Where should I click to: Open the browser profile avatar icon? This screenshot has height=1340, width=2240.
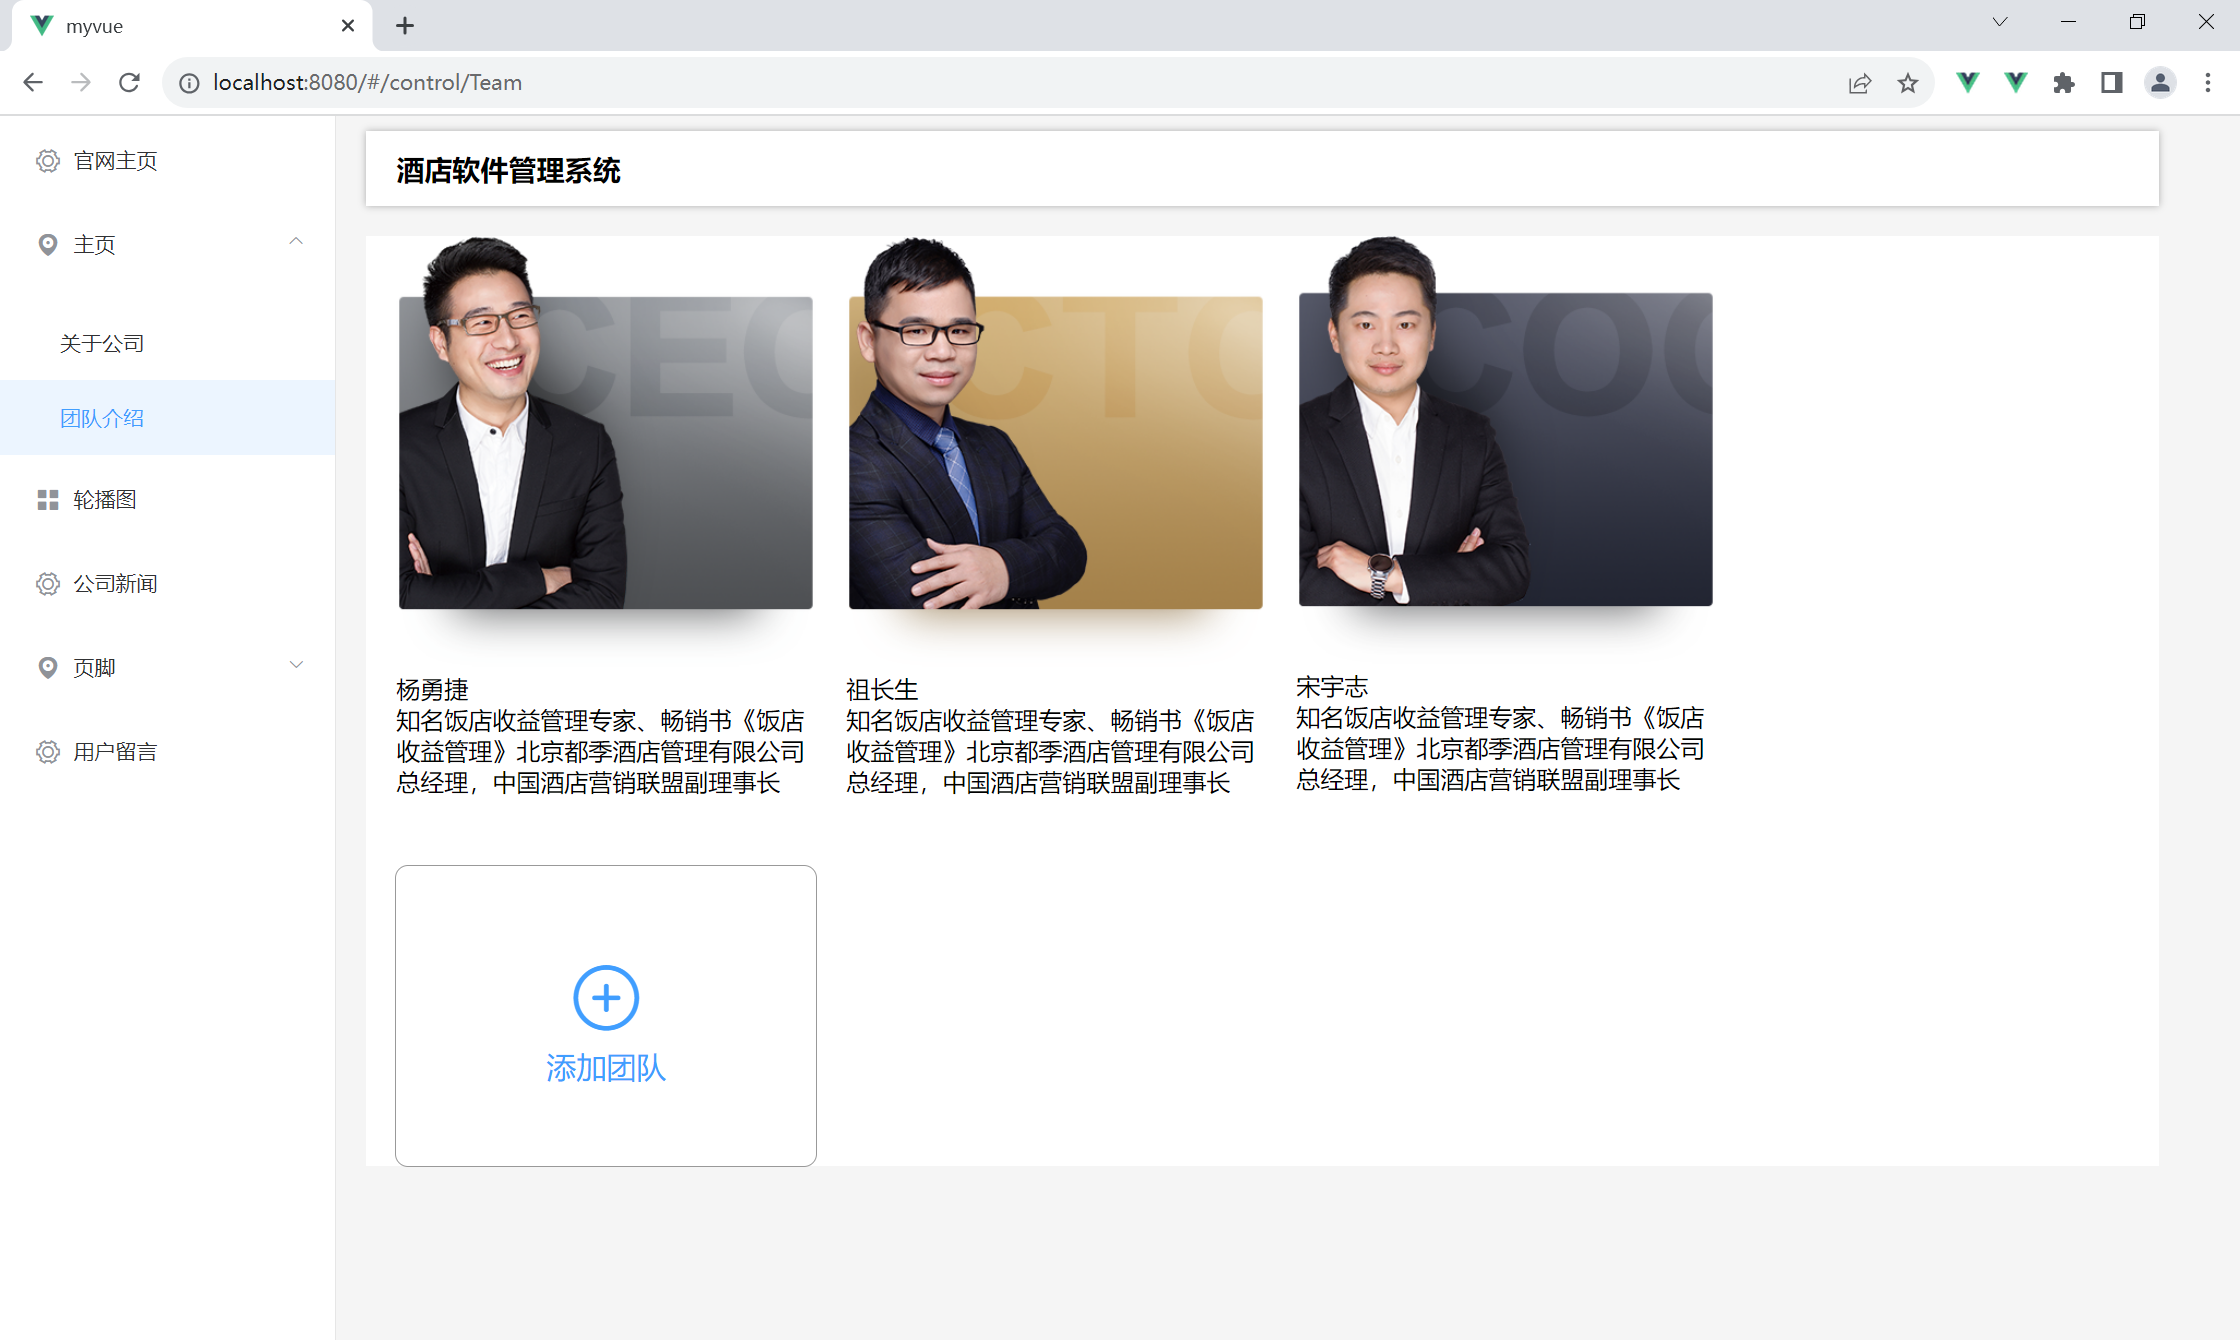point(2159,82)
